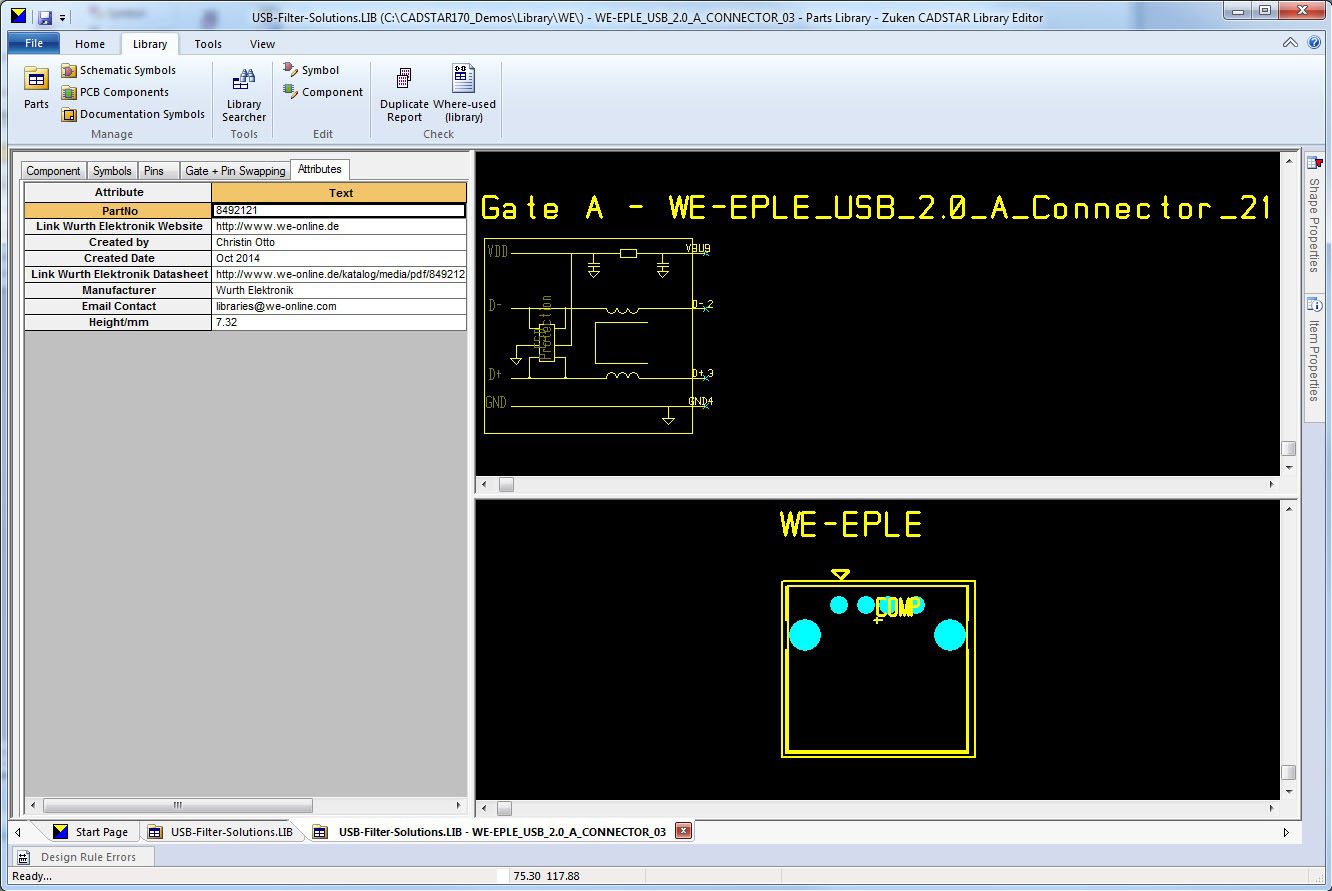
Task: Open Schematic Symbols library
Action: pyautogui.click(x=118, y=70)
